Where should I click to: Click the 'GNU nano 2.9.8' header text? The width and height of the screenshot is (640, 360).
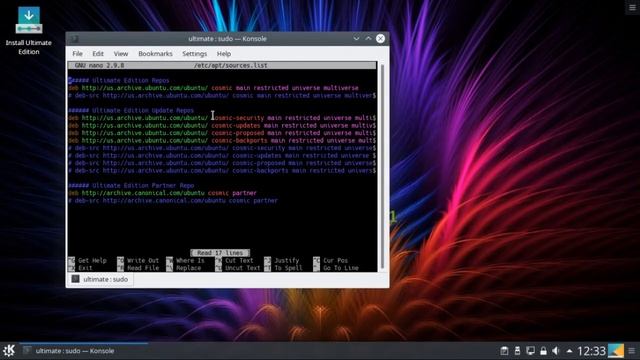coord(99,65)
